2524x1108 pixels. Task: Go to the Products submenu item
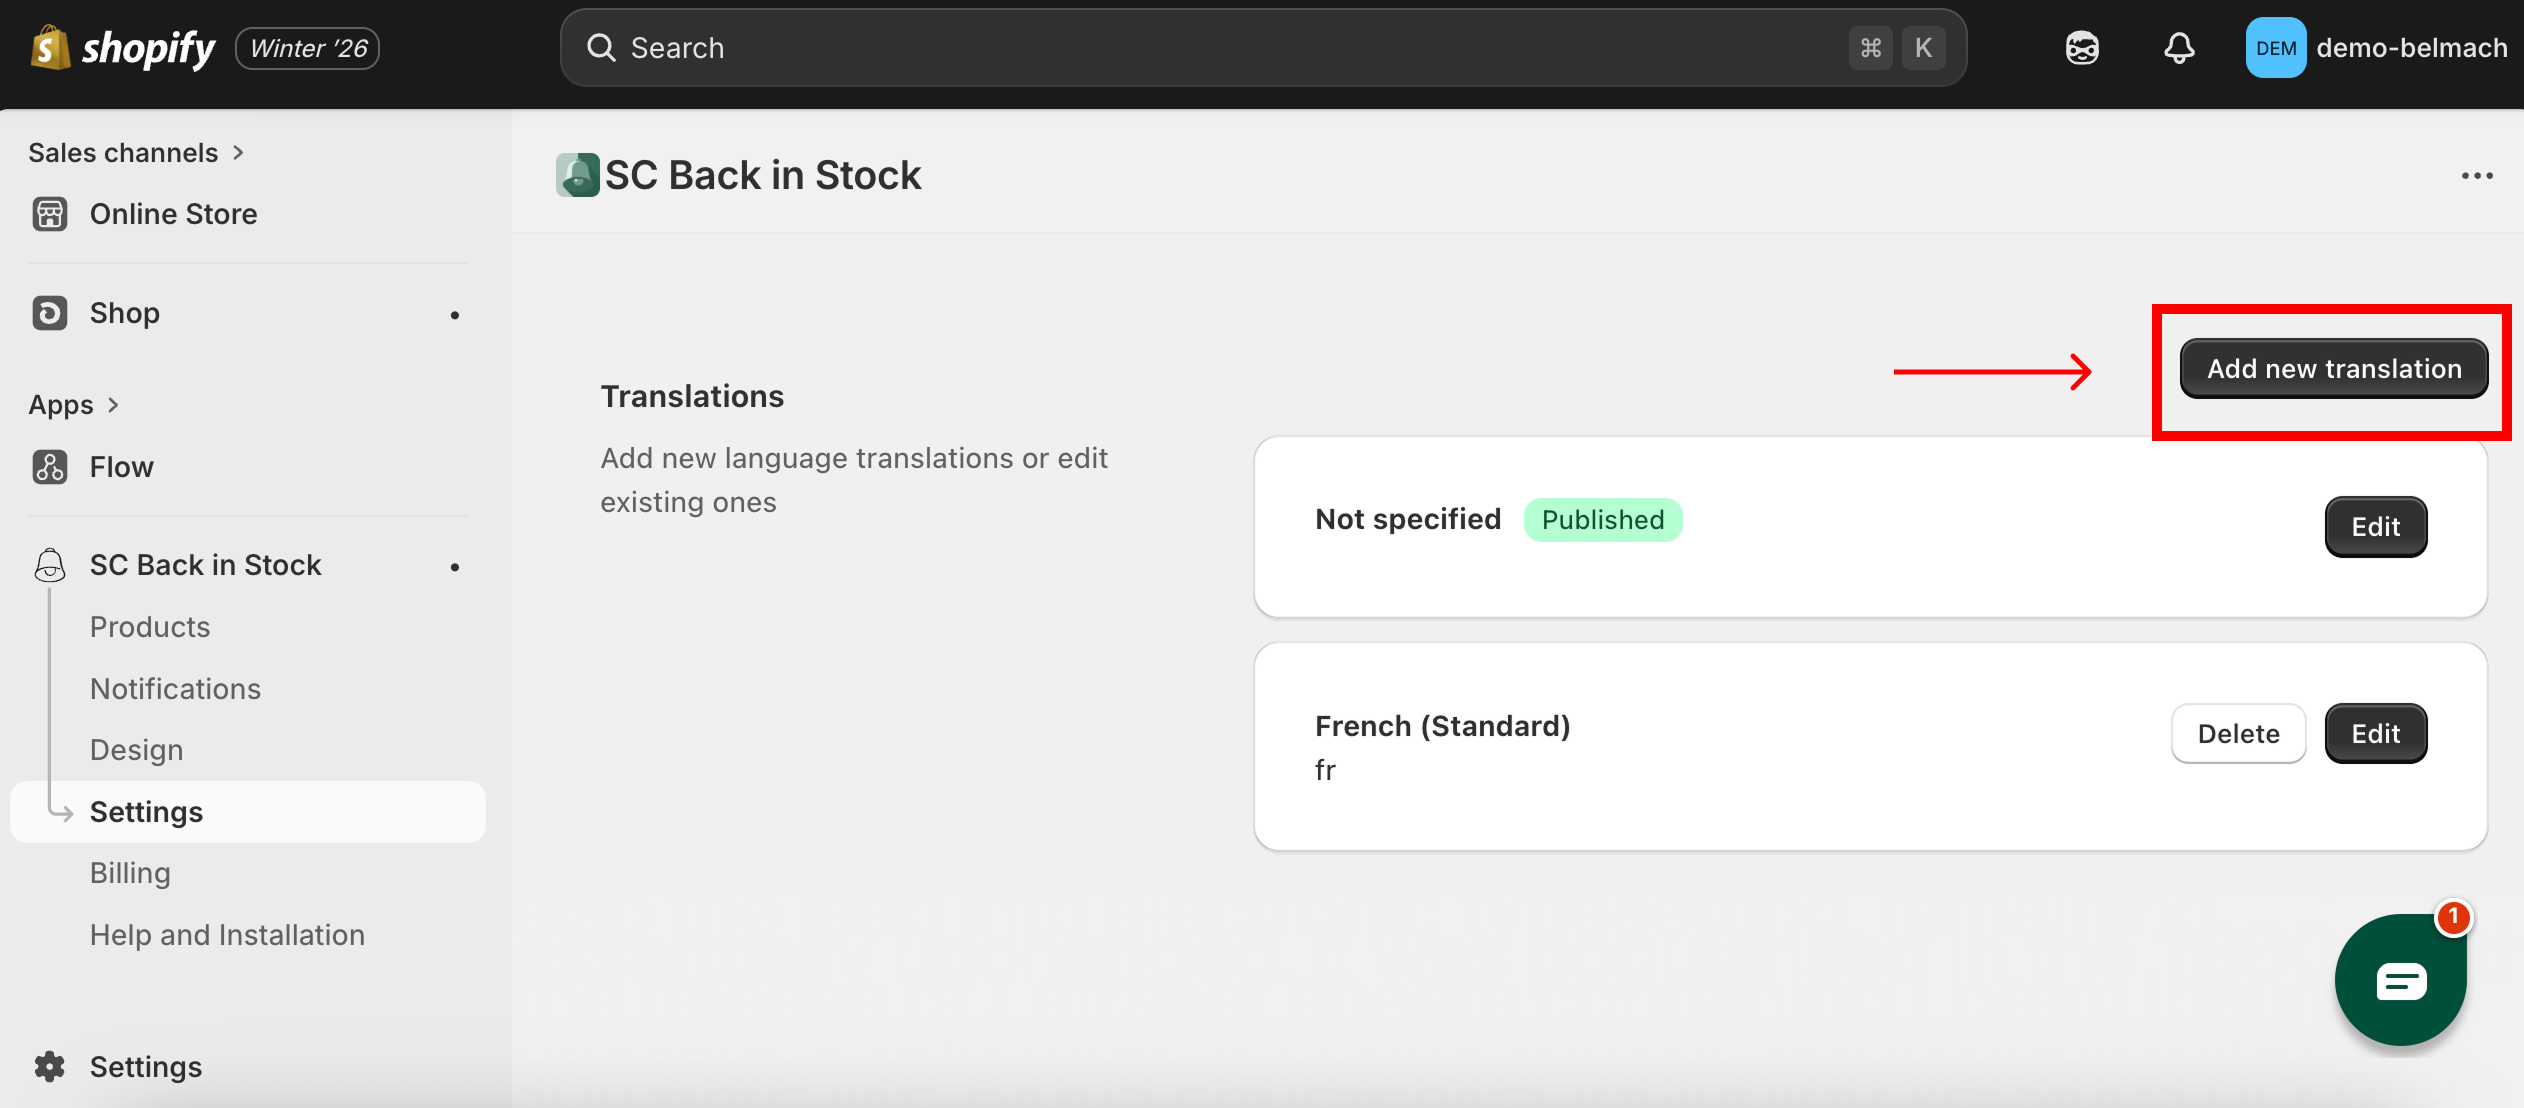pyautogui.click(x=150, y=627)
